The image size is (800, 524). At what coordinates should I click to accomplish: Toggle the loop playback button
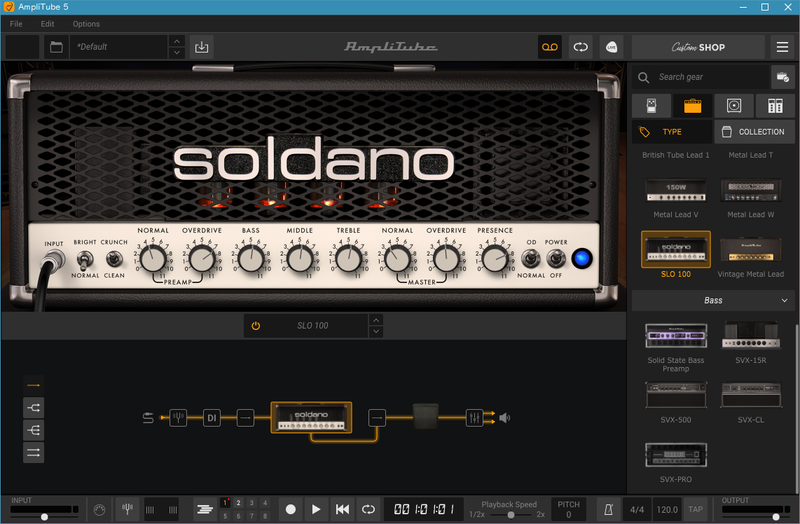point(368,509)
